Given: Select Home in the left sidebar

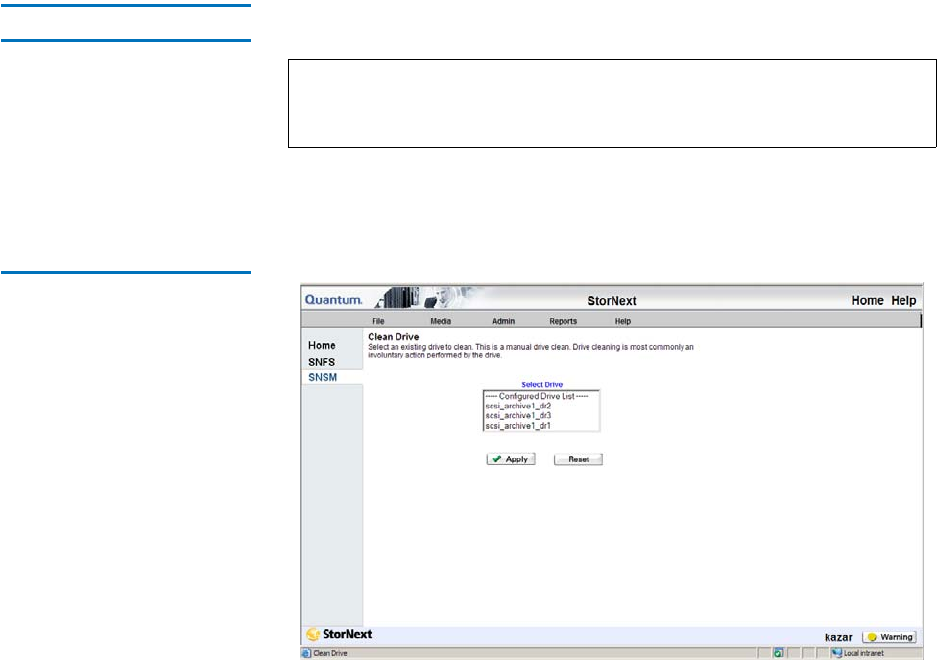Looking at the screenshot, I should tap(321, 346).
